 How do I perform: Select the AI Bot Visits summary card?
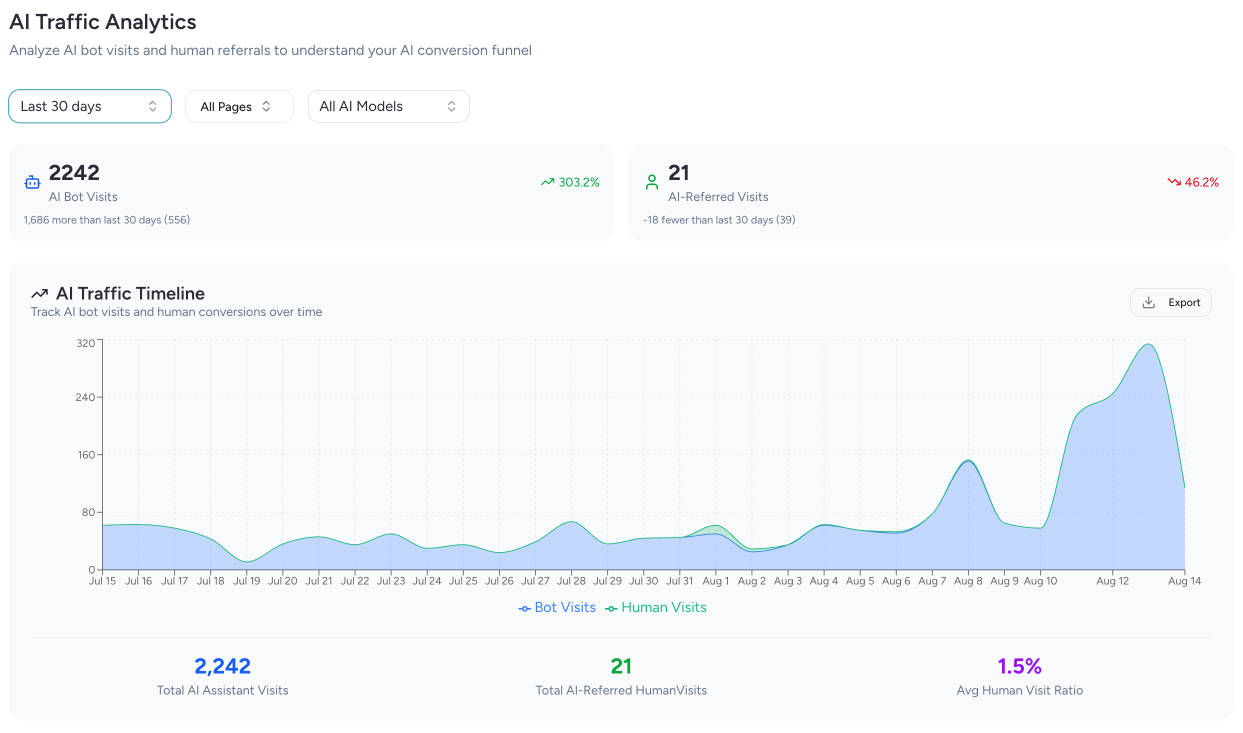click(311, 192)
